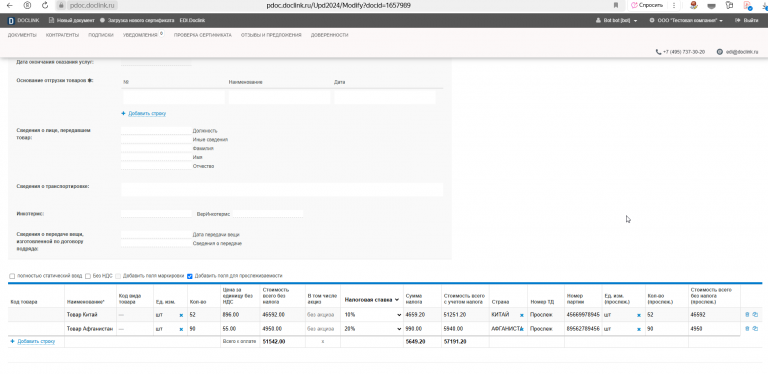Open the browser three-dots menu
The width and height of the screenshot is (768, 374).
674,5
